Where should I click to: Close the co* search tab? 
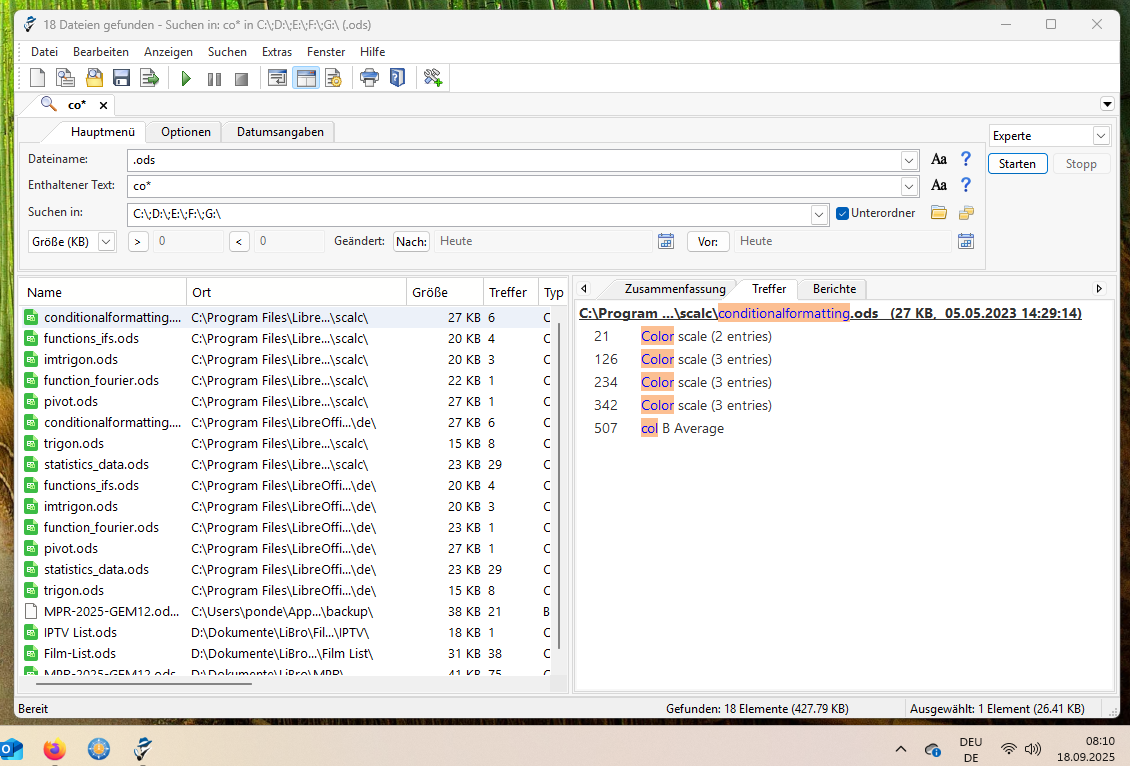coord(103,105)
